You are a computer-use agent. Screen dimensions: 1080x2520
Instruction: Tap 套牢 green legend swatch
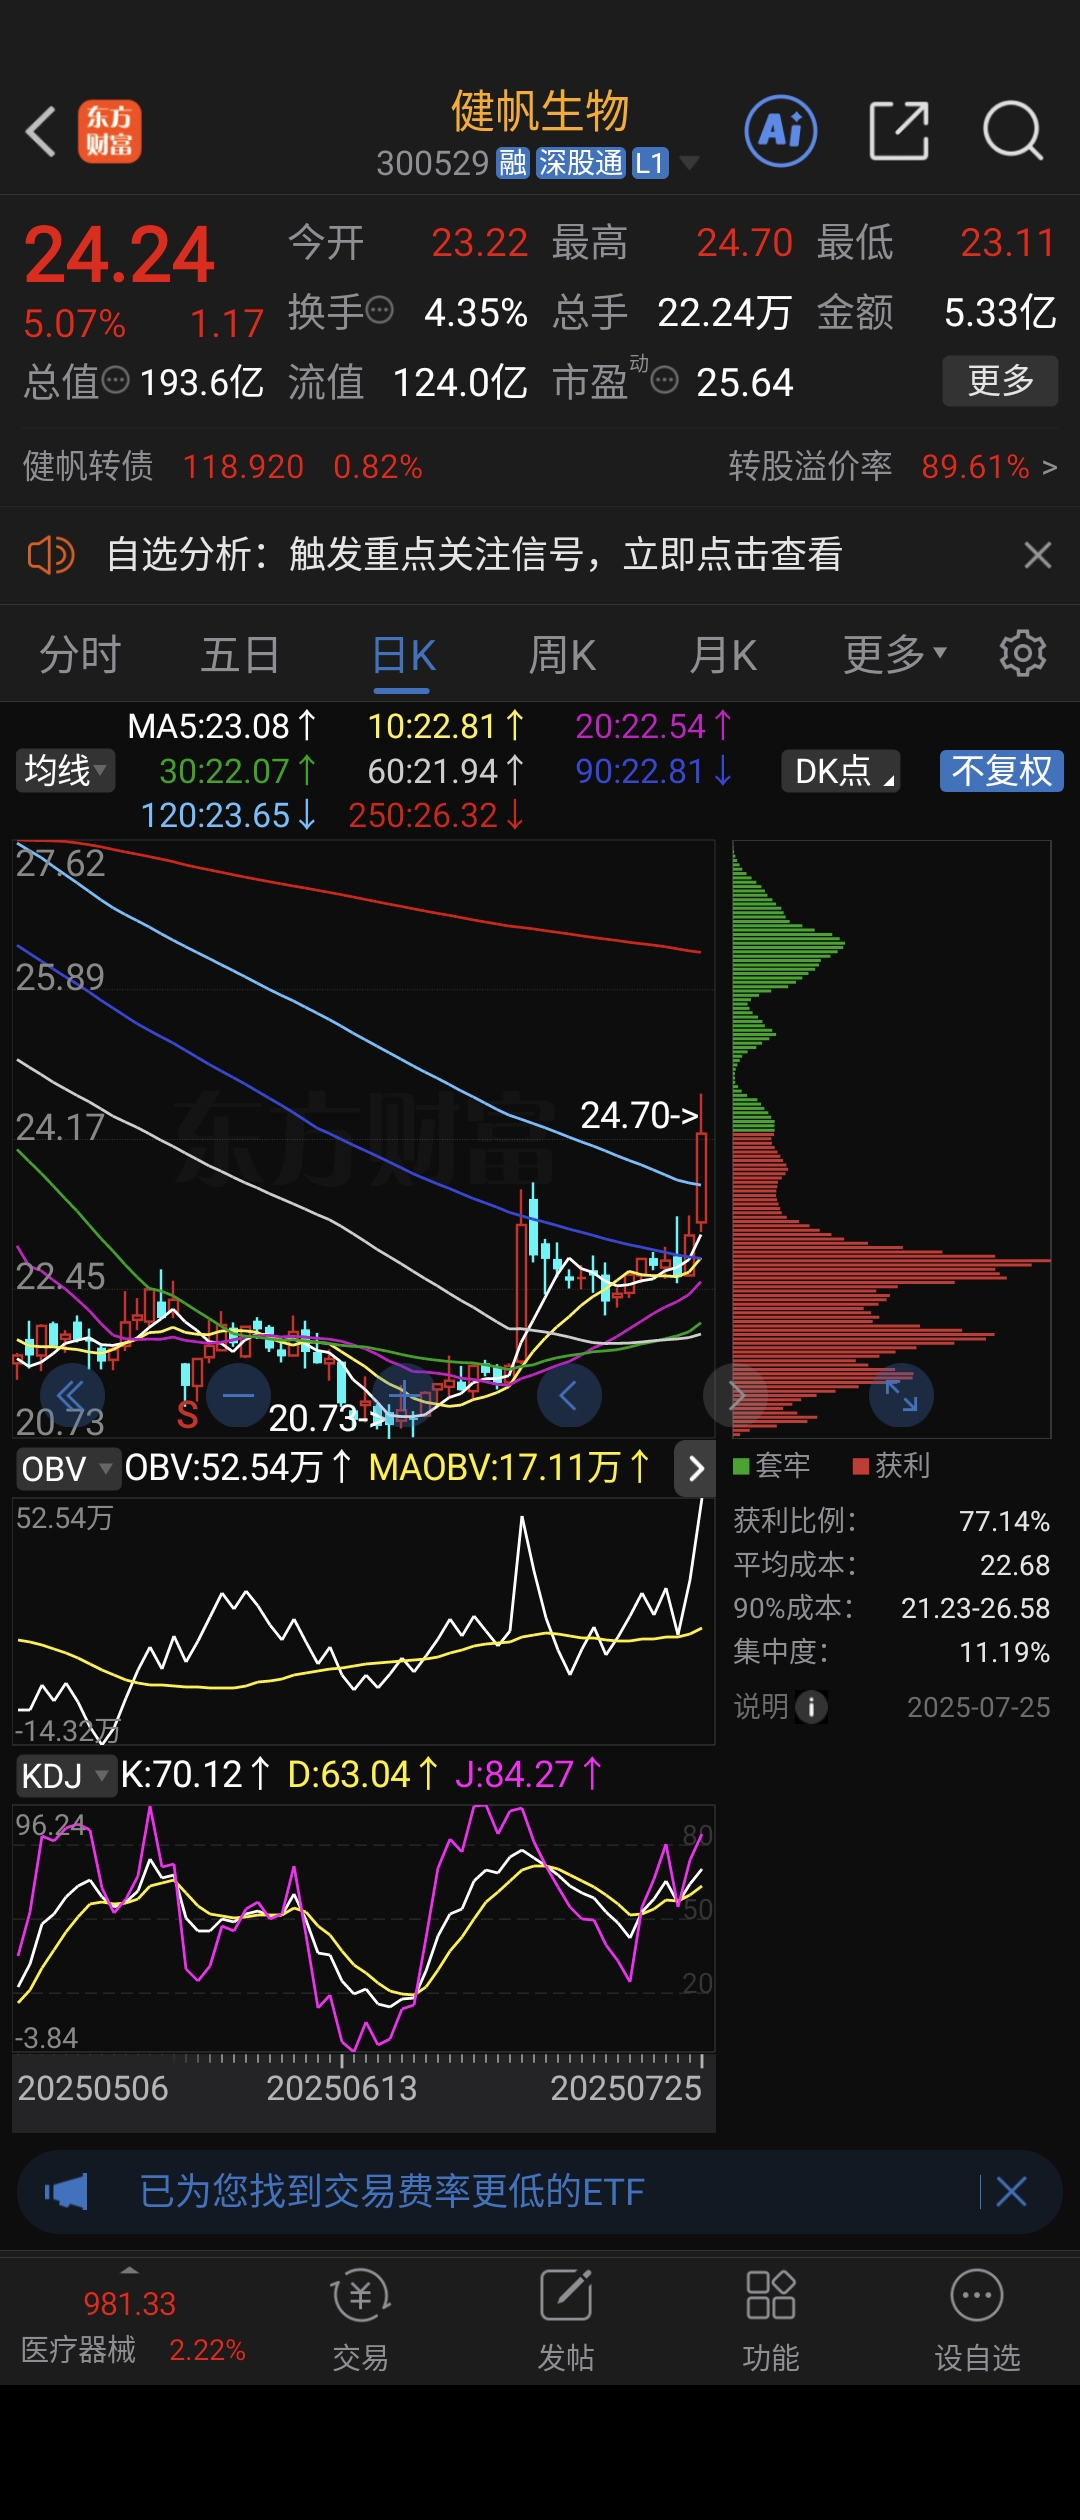[x=741, y=1466]
